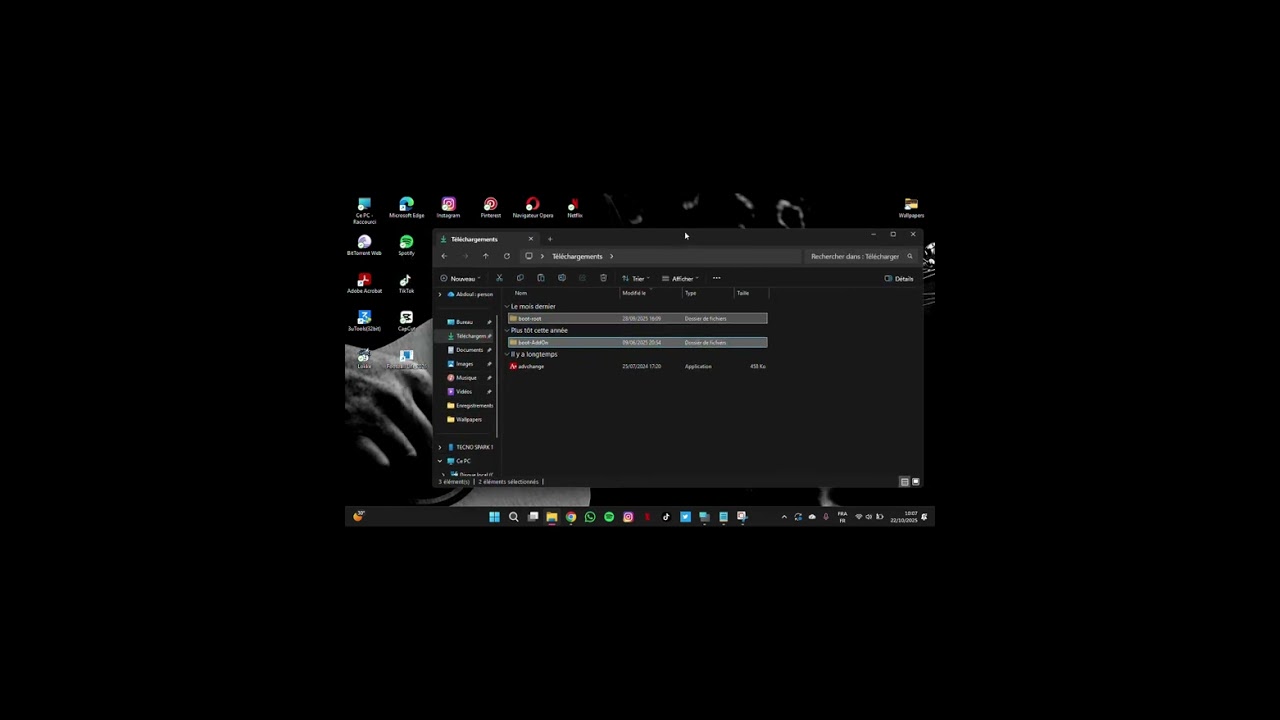1280x720 pixels.
Task: Open Adobe Acrobat desktop shortcut
Action: coord(364,284)
